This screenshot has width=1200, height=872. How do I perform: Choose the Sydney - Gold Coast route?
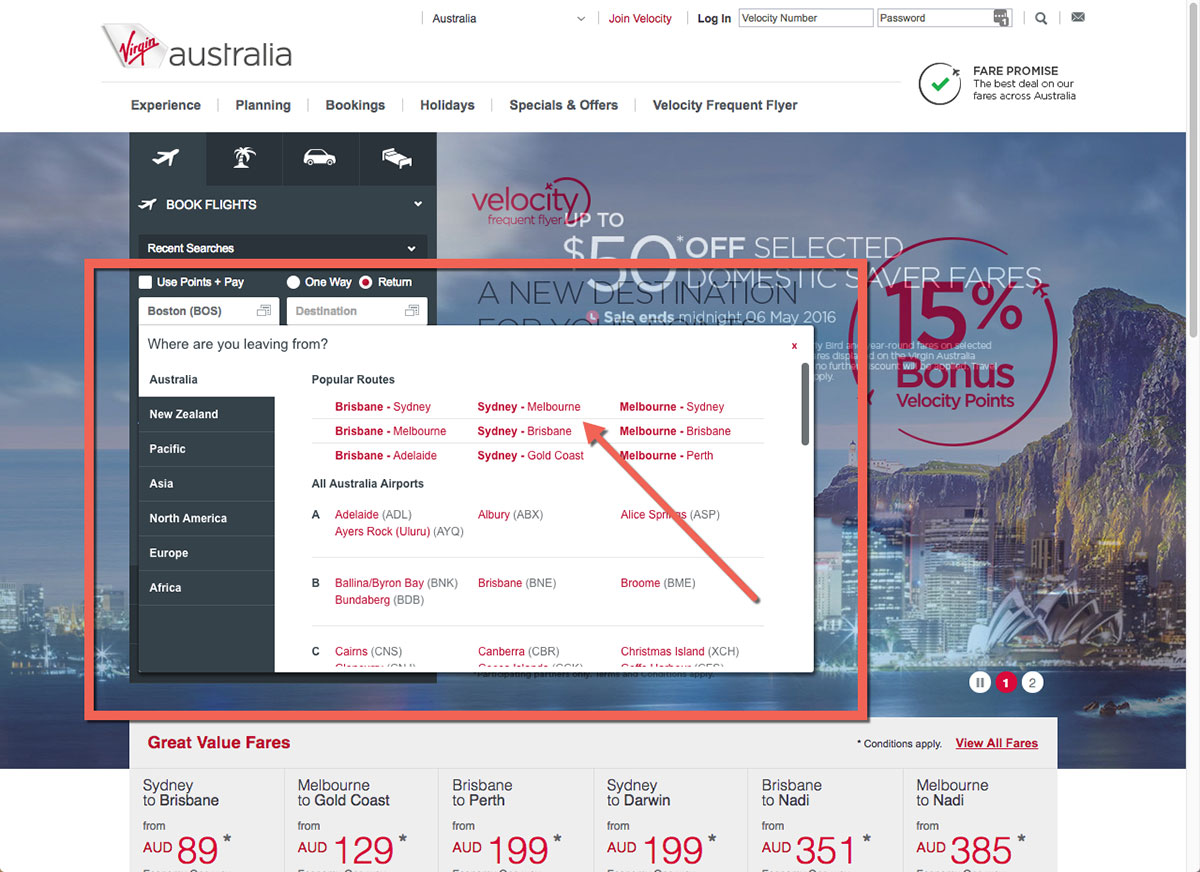[x=530, y=455]
